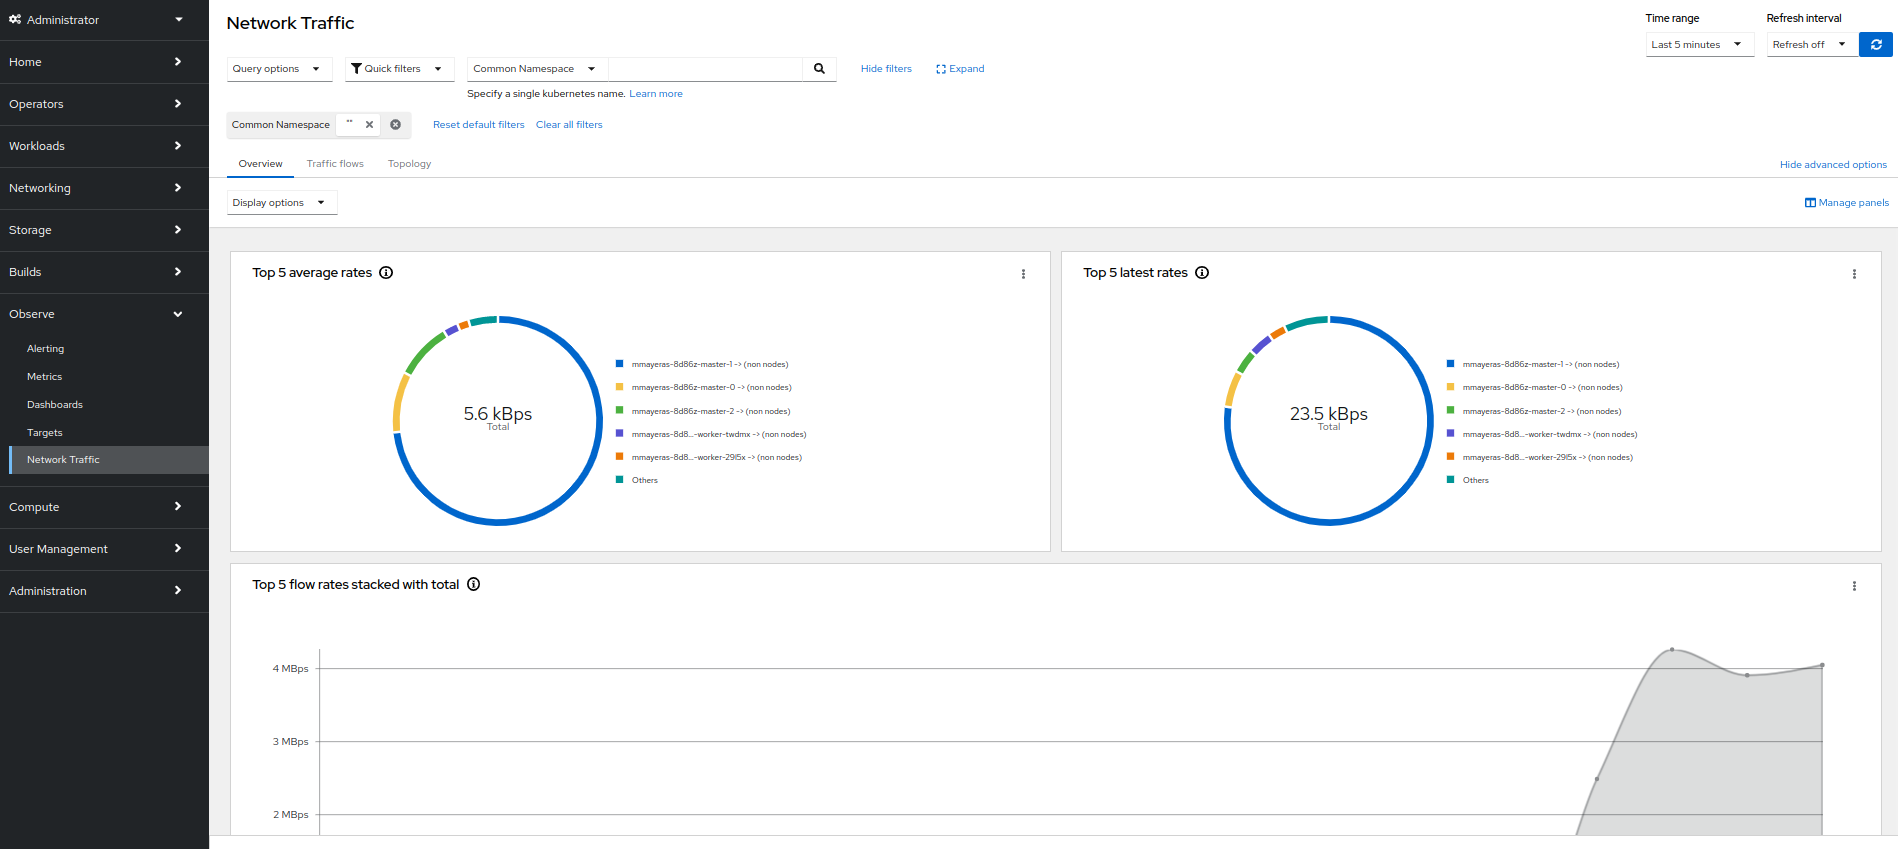Remove the Common Namespace filter group
The width and height of the screenshot is (1898, 849).
(396, 125)
